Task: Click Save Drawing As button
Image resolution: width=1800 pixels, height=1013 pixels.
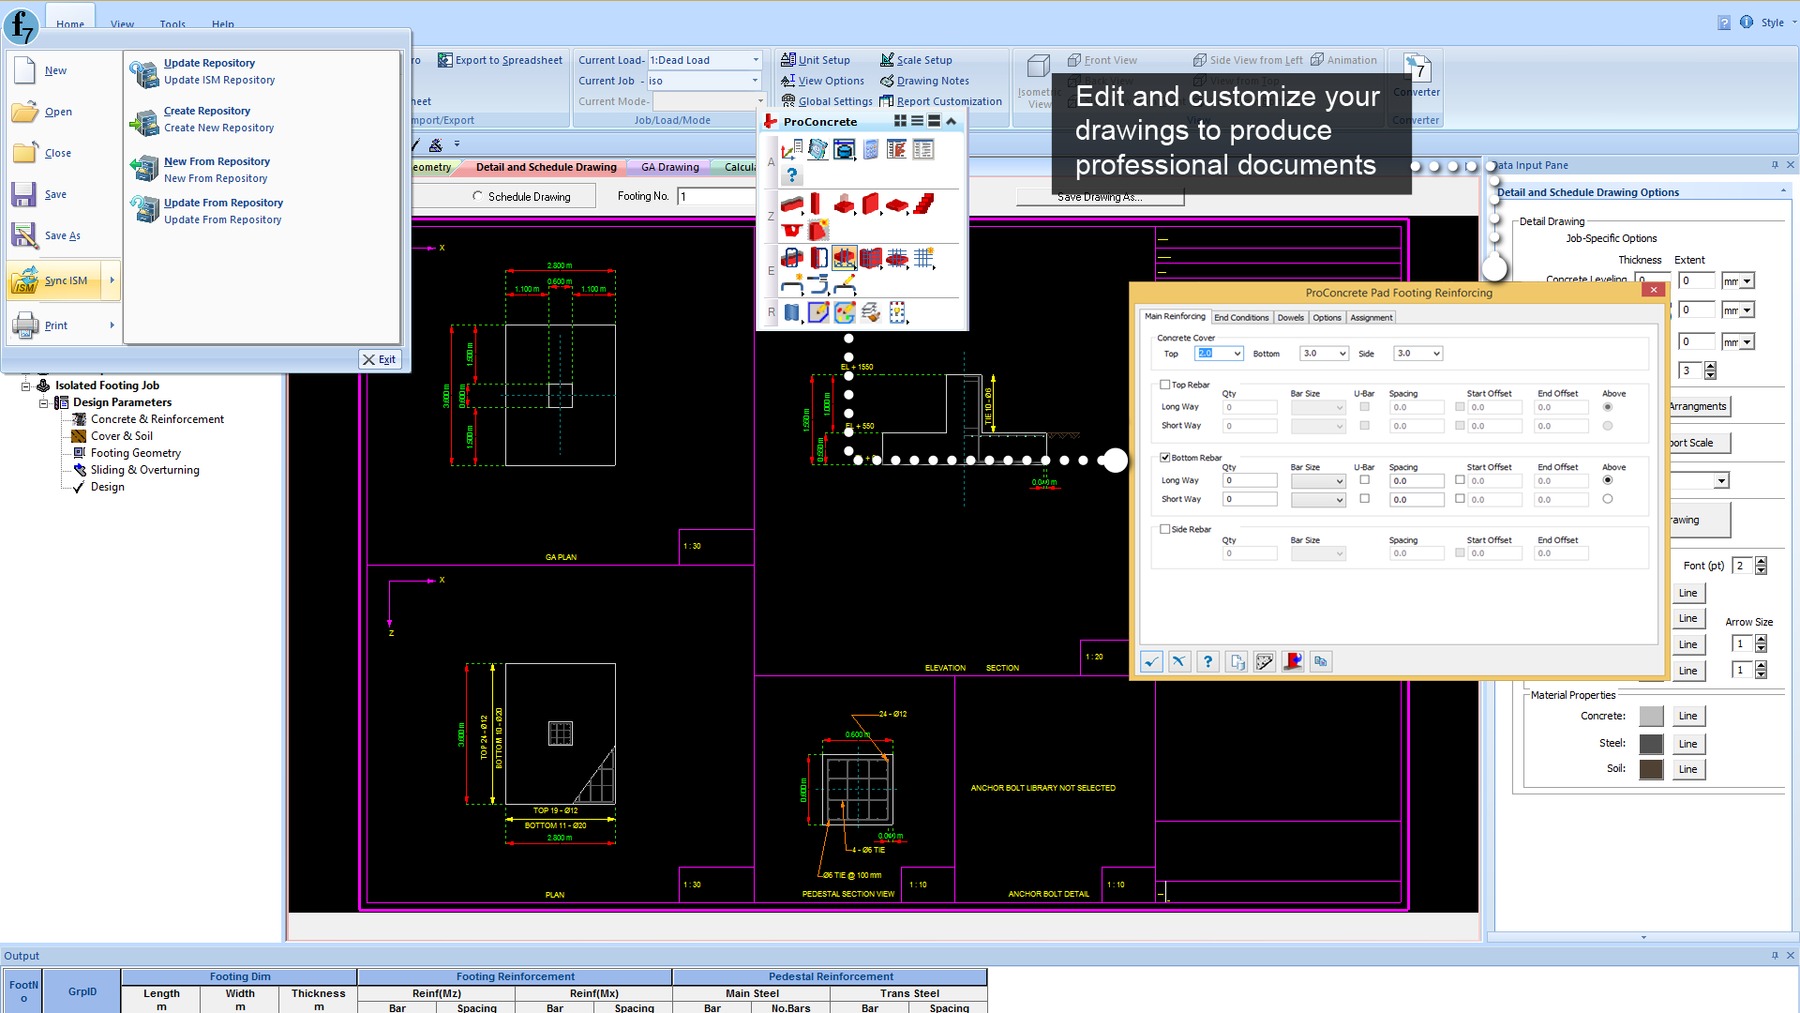Action: coord(1100,197)
